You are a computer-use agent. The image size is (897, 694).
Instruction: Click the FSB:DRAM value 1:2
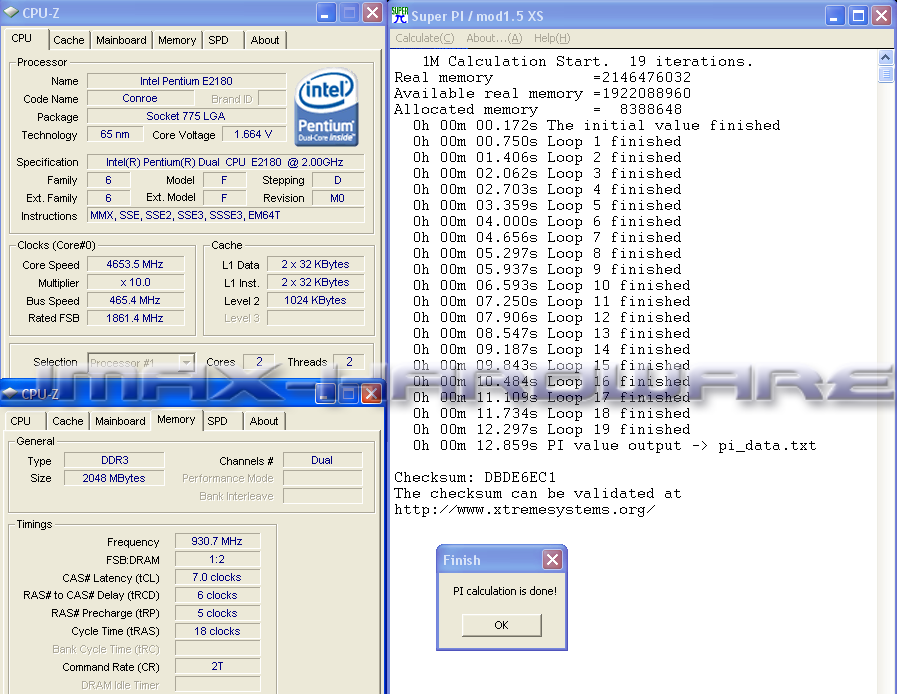coord(217,560)
